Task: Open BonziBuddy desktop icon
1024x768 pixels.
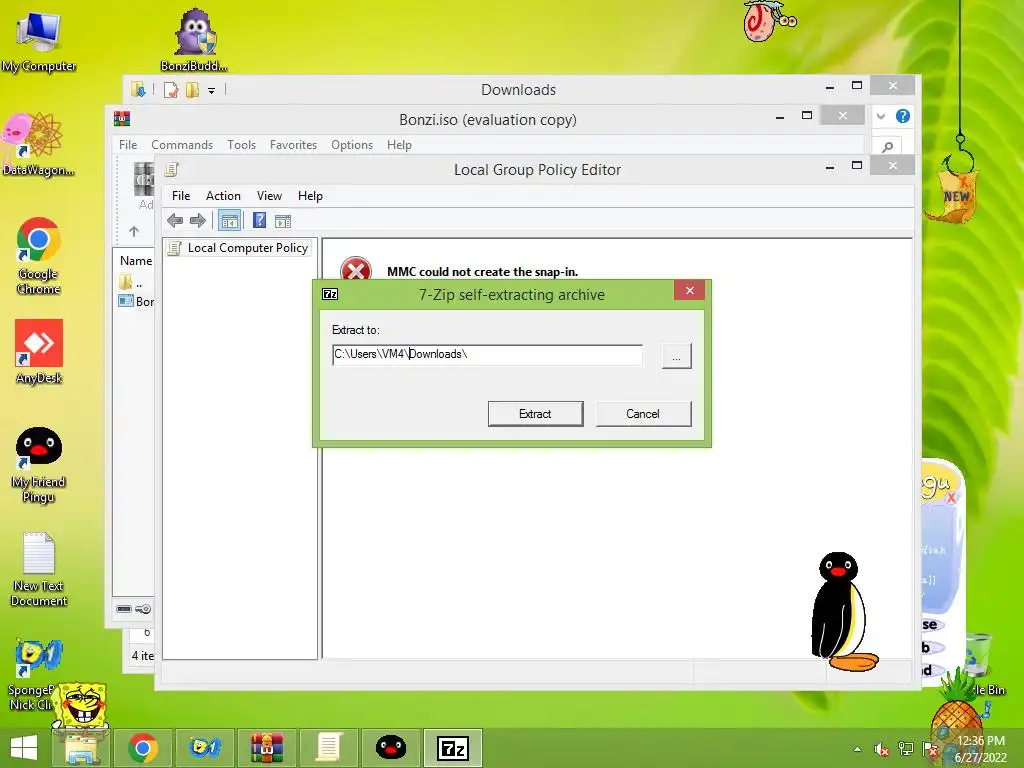Action: 195,39
